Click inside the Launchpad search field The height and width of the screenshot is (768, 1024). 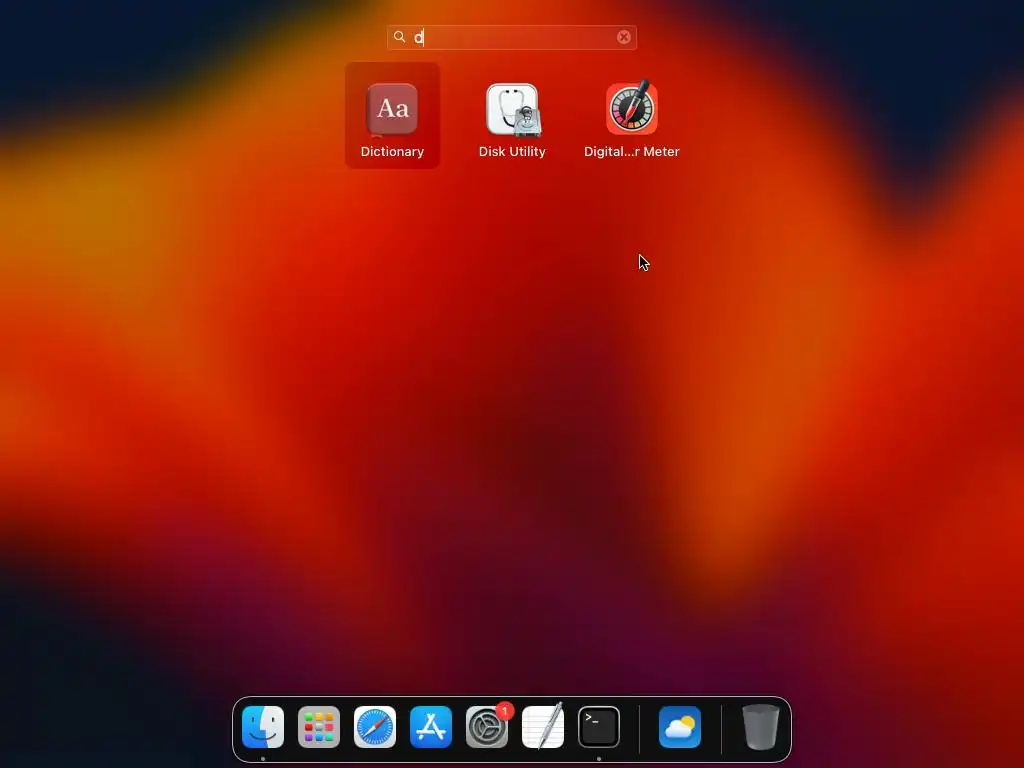pyautogui.click(x=511, y=37)
